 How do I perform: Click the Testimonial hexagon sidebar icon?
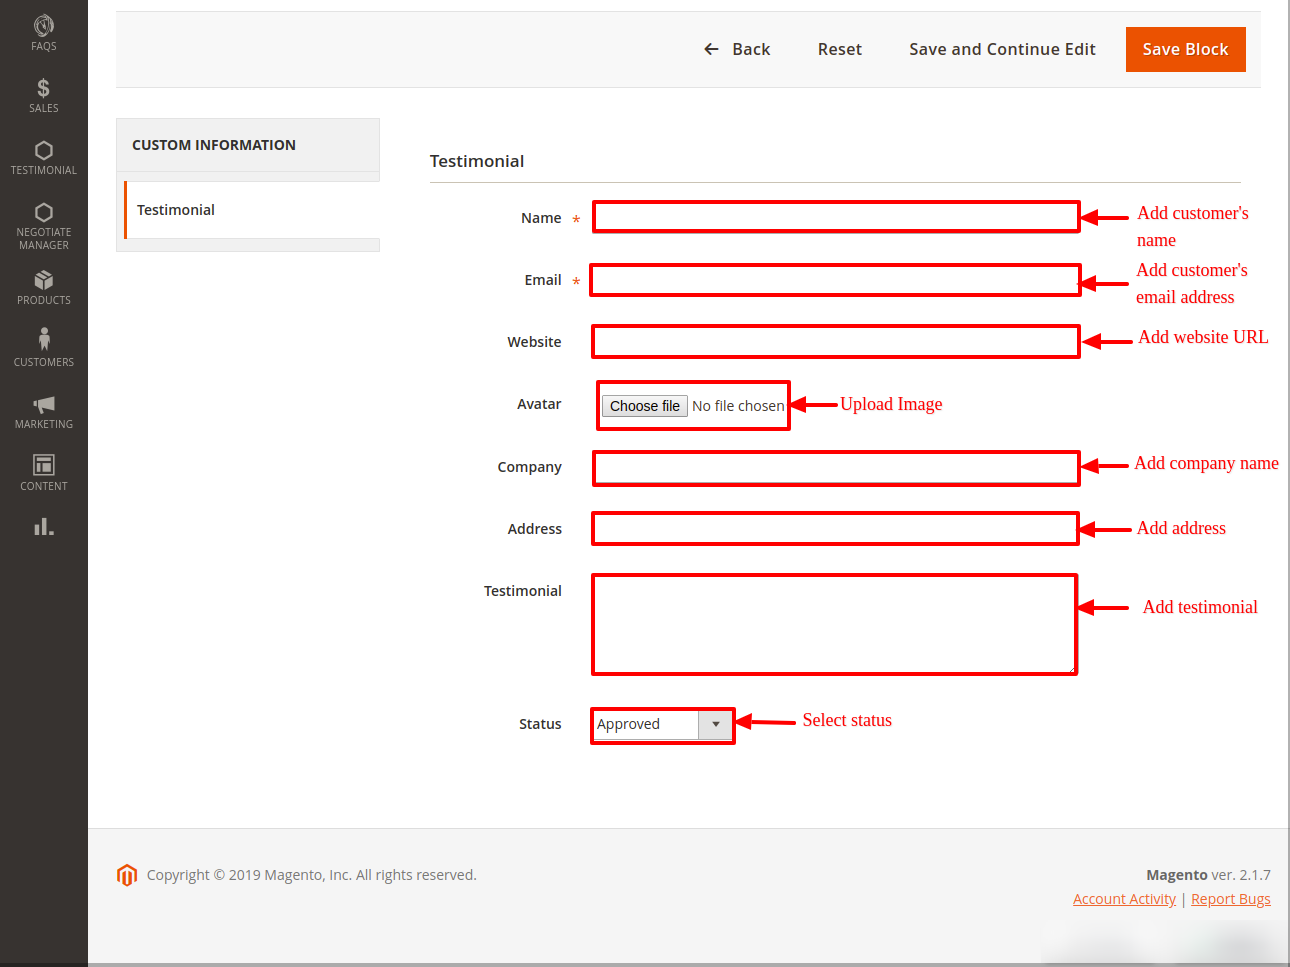(x=43, y=157)
